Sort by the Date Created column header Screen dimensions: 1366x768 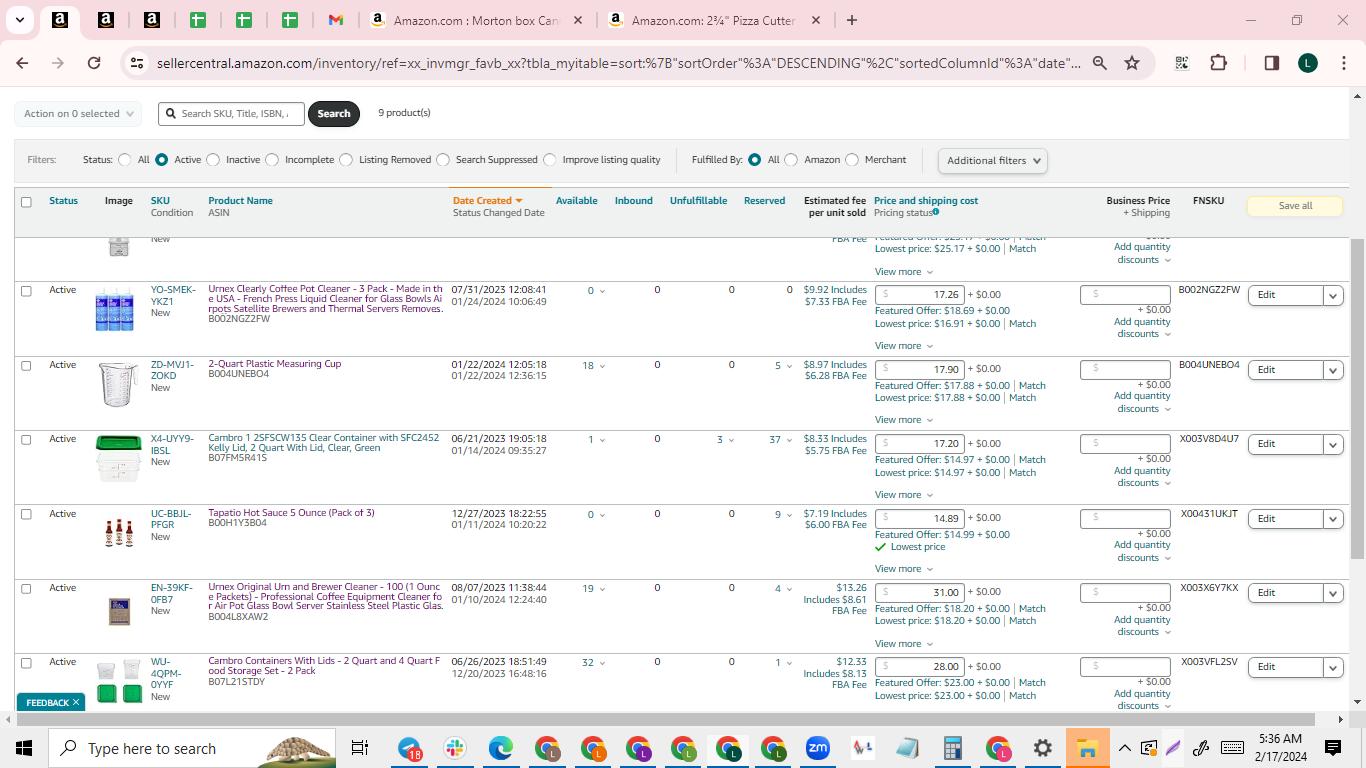click(x=487, y=201)
